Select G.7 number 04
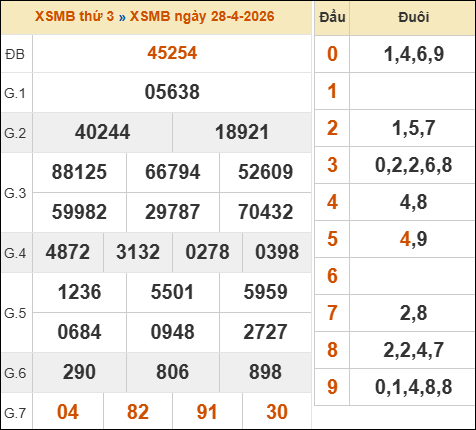Viewport: 476px width, 430px height. [68, 412]
